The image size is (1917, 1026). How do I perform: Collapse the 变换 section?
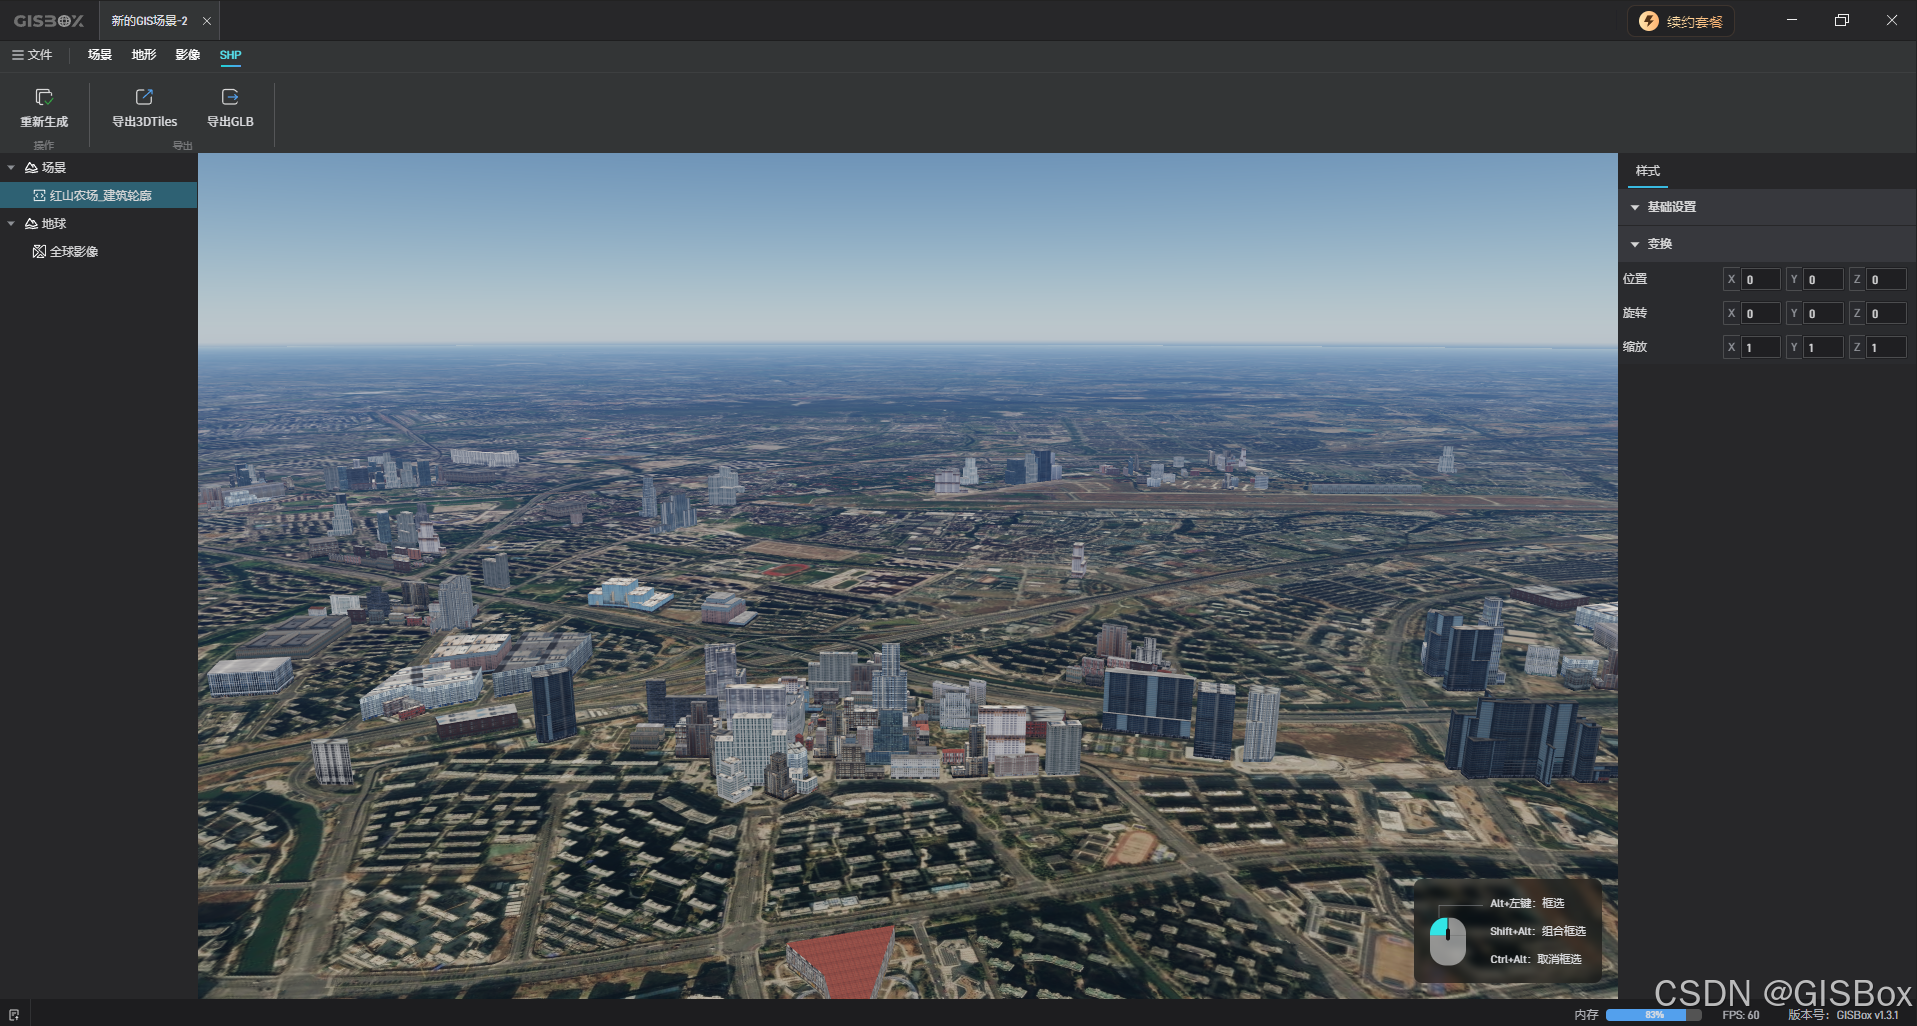1635,244
